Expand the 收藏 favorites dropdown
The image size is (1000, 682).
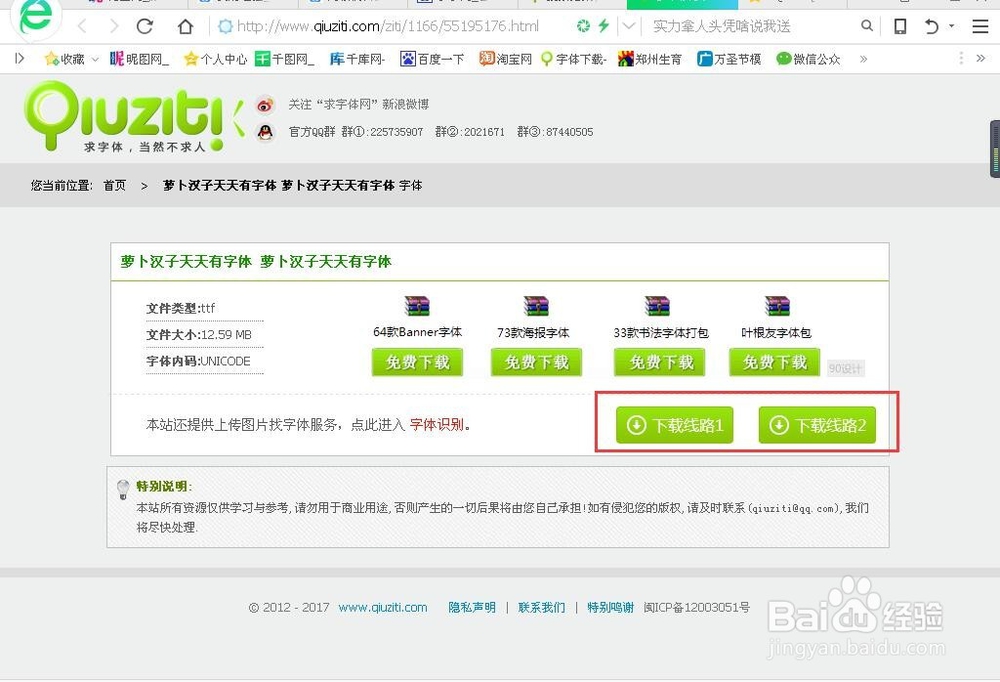tap(93, 57)
